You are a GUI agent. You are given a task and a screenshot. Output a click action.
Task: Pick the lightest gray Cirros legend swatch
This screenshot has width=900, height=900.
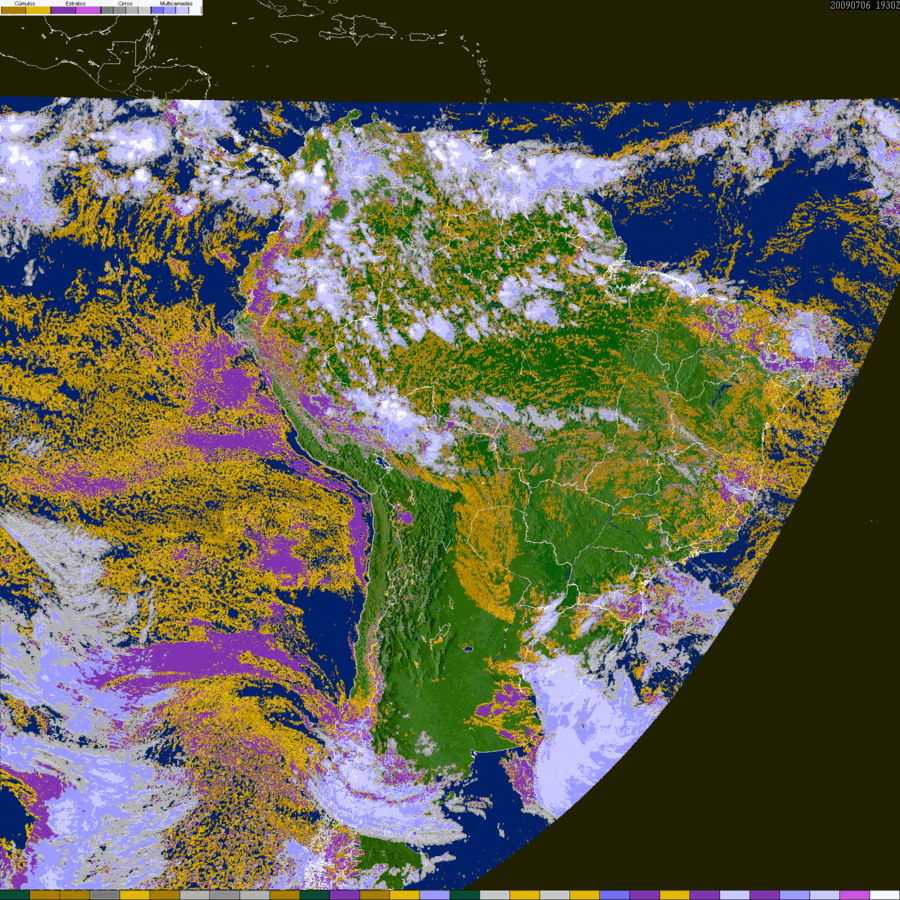pos(144,10)
